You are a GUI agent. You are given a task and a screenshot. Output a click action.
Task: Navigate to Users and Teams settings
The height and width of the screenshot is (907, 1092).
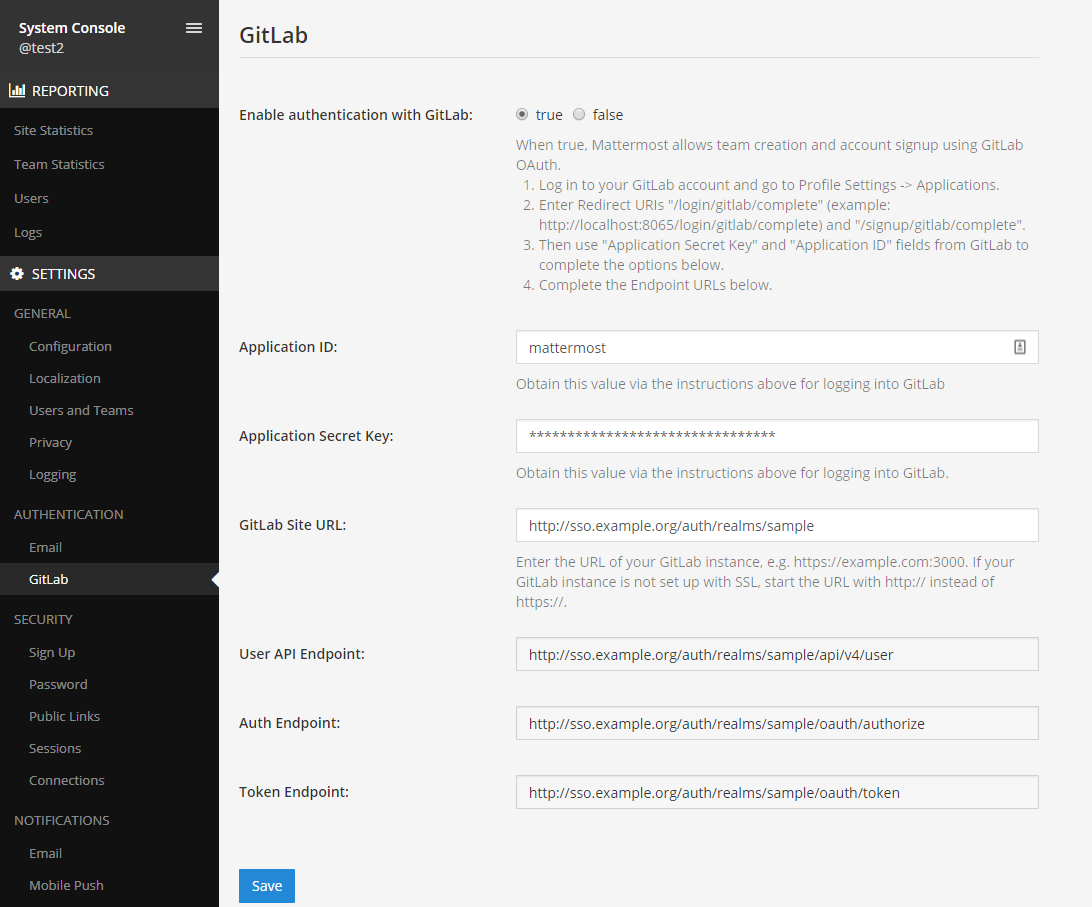(81, 410)
